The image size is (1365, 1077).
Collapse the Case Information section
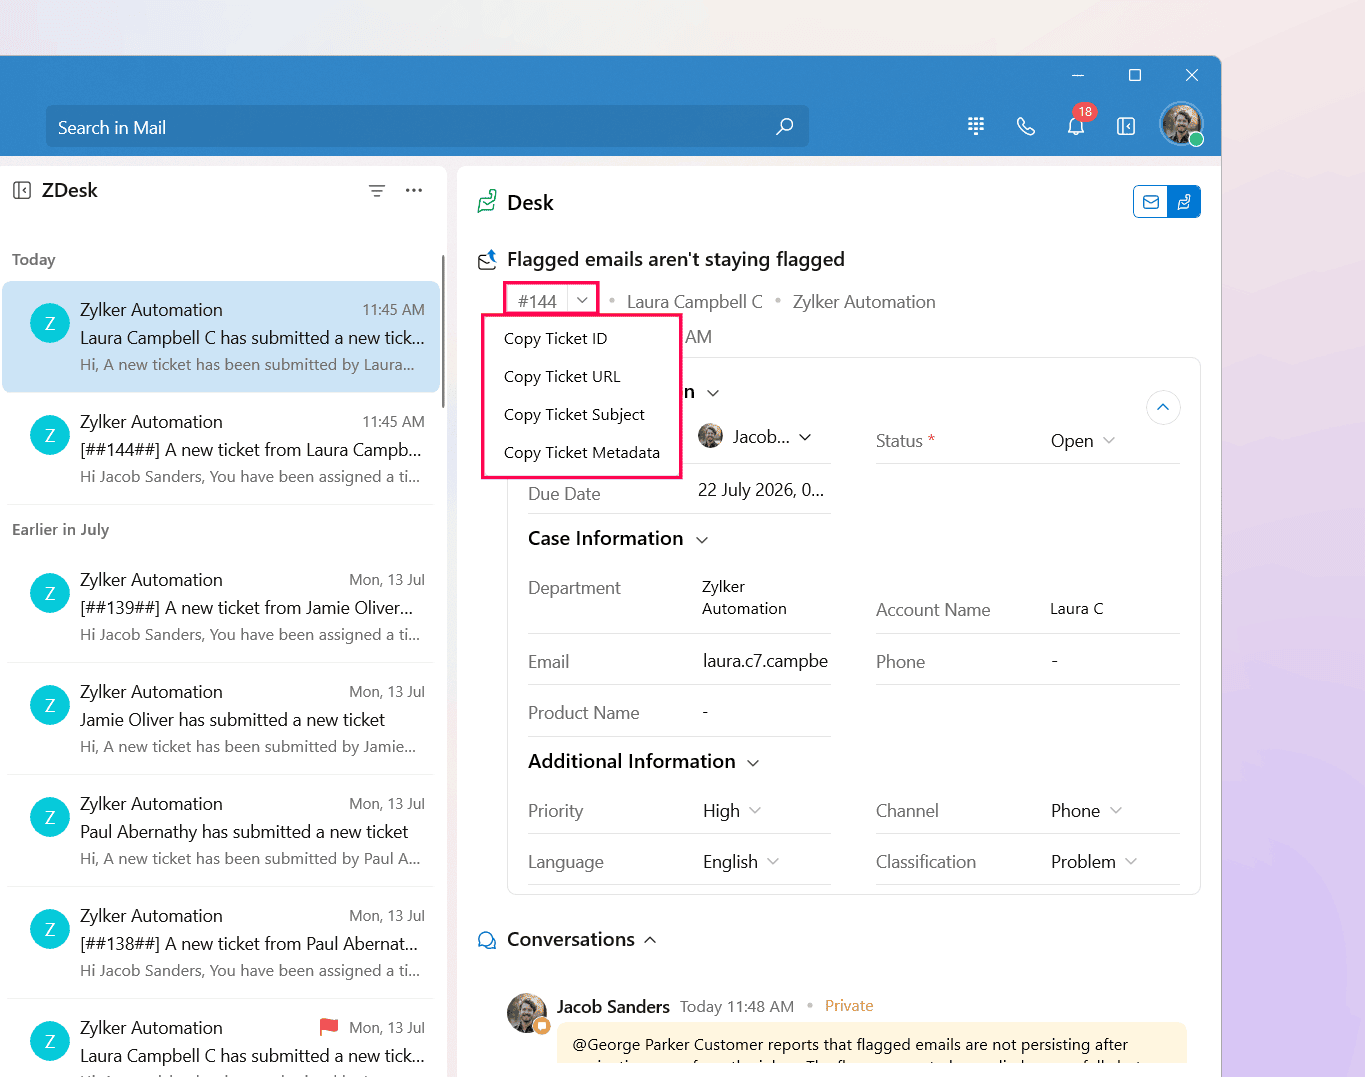point(702,540)
